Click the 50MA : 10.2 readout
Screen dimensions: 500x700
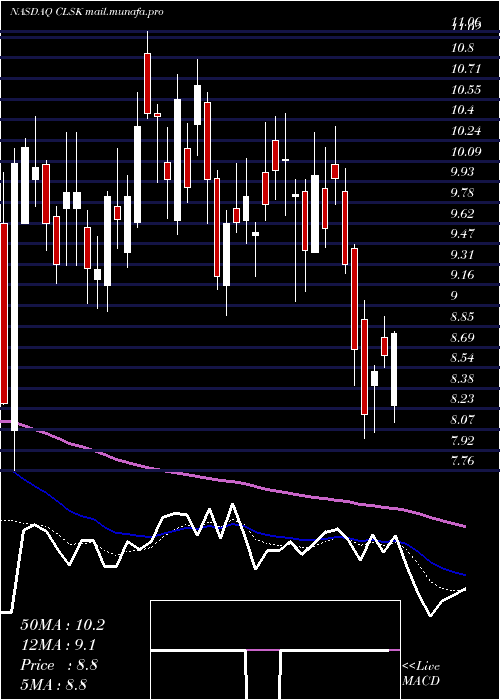[62, 625]
